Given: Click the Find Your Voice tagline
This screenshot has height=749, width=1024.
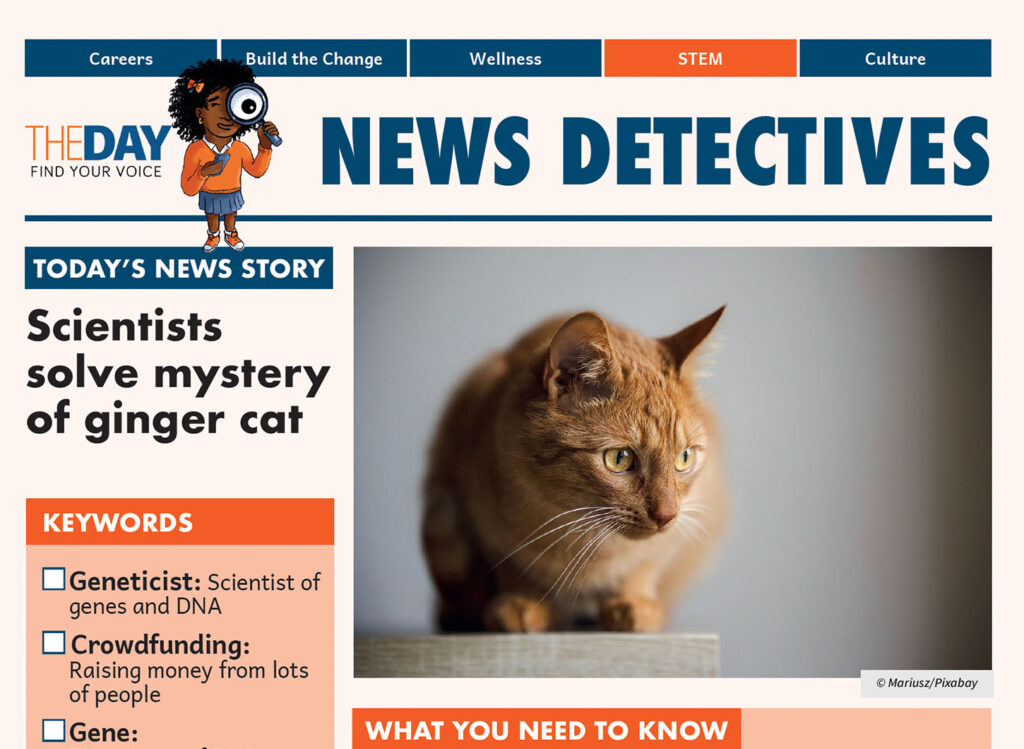Looking at the screenshot, I should pyautogui.click(x=96, y=172).
